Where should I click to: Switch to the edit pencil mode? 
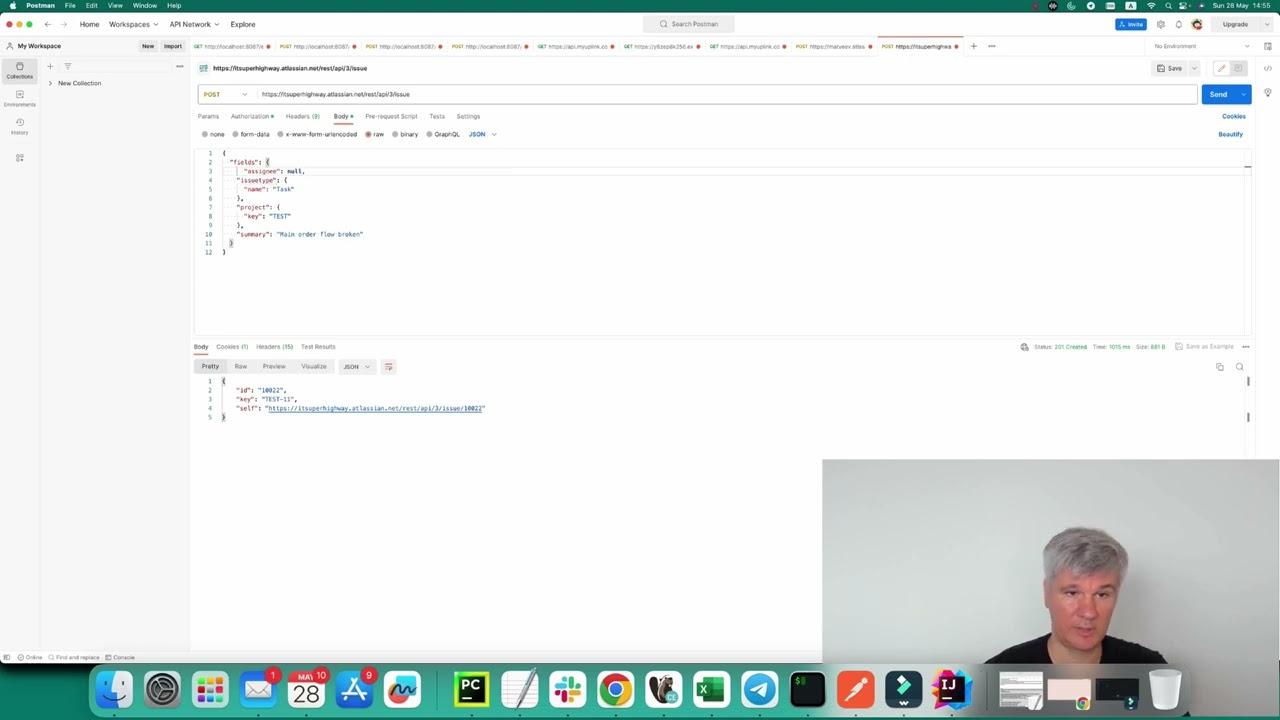tap(1221, 68)
